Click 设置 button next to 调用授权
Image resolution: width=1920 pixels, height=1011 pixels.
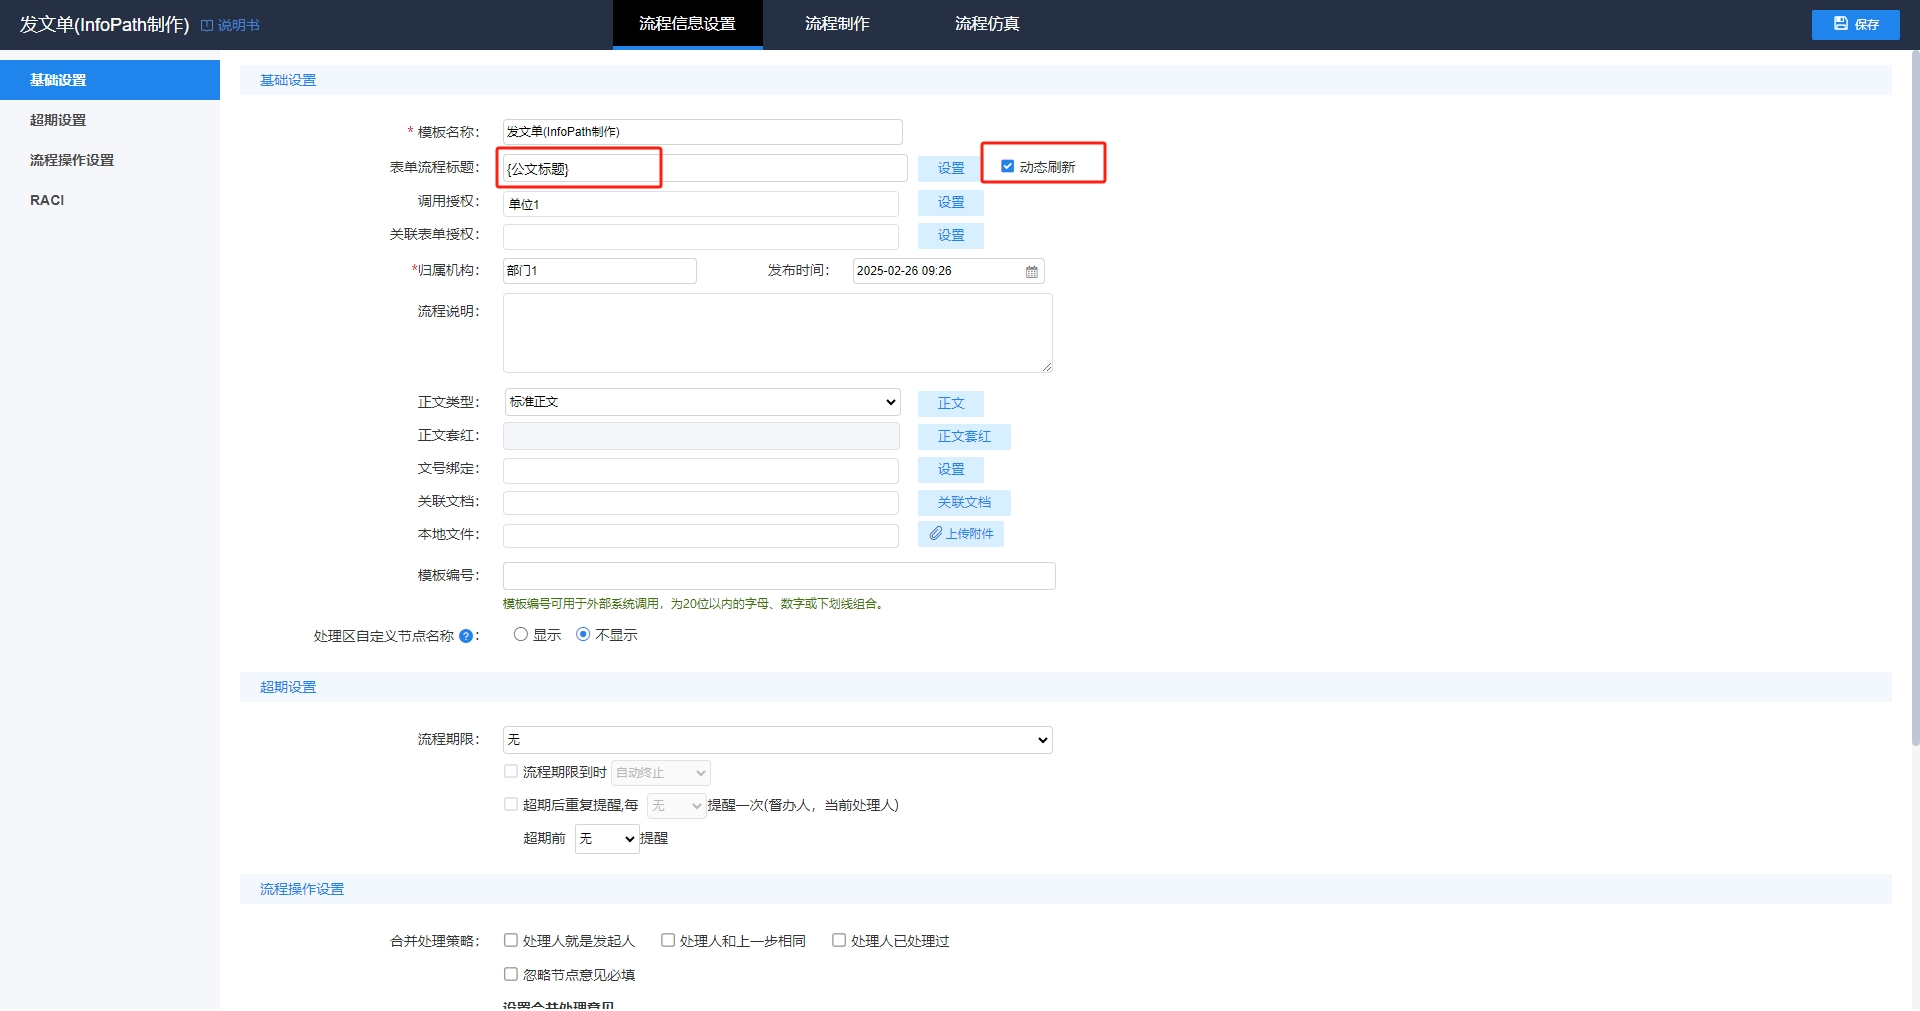(x=950, y=203)
